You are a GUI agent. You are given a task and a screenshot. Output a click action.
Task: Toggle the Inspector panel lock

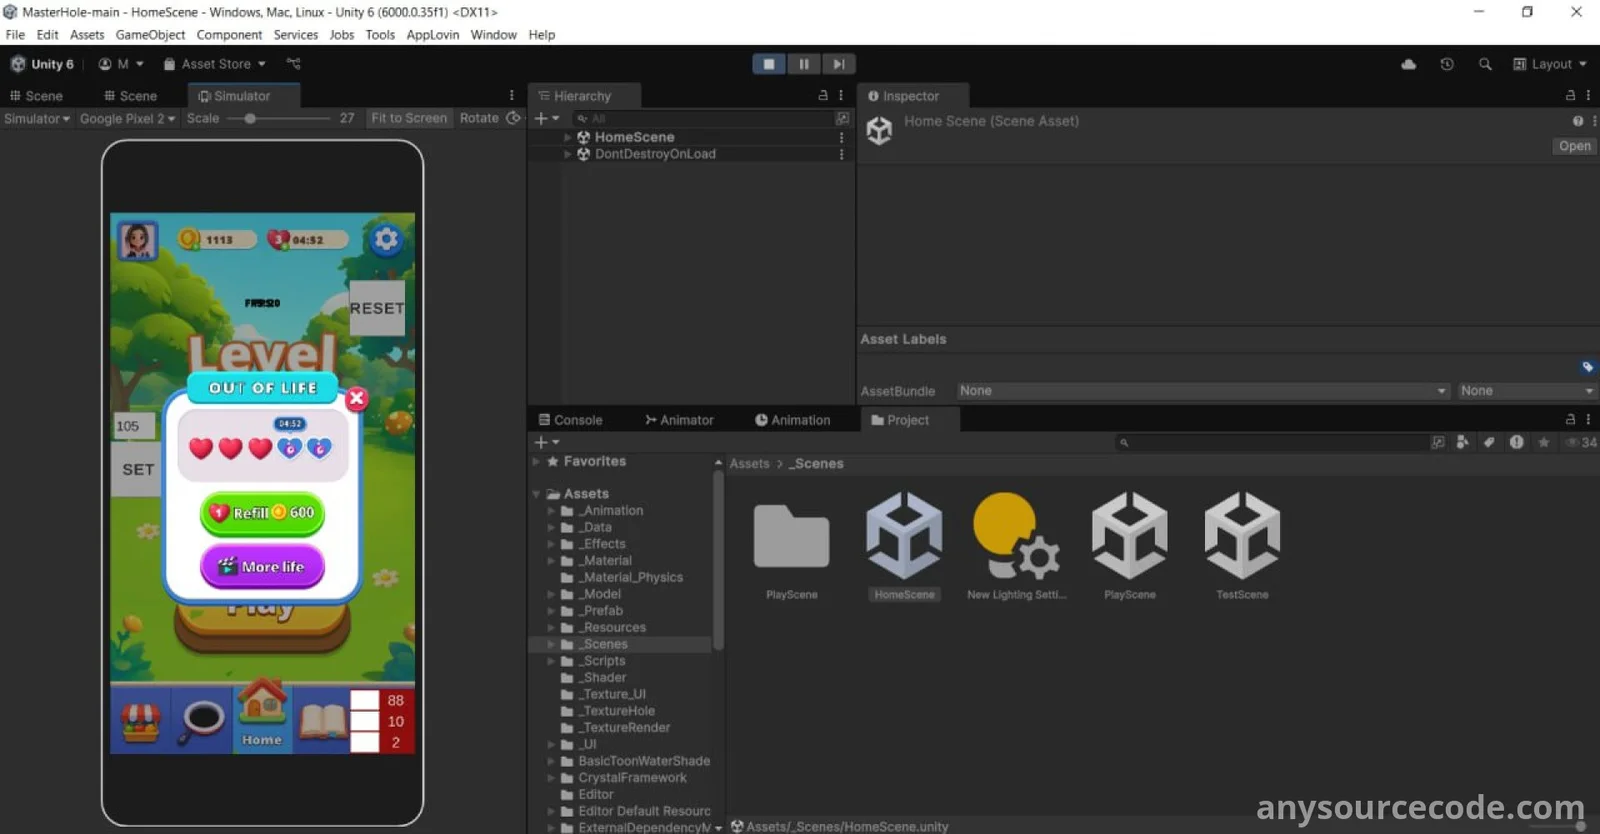(1570, 96)
